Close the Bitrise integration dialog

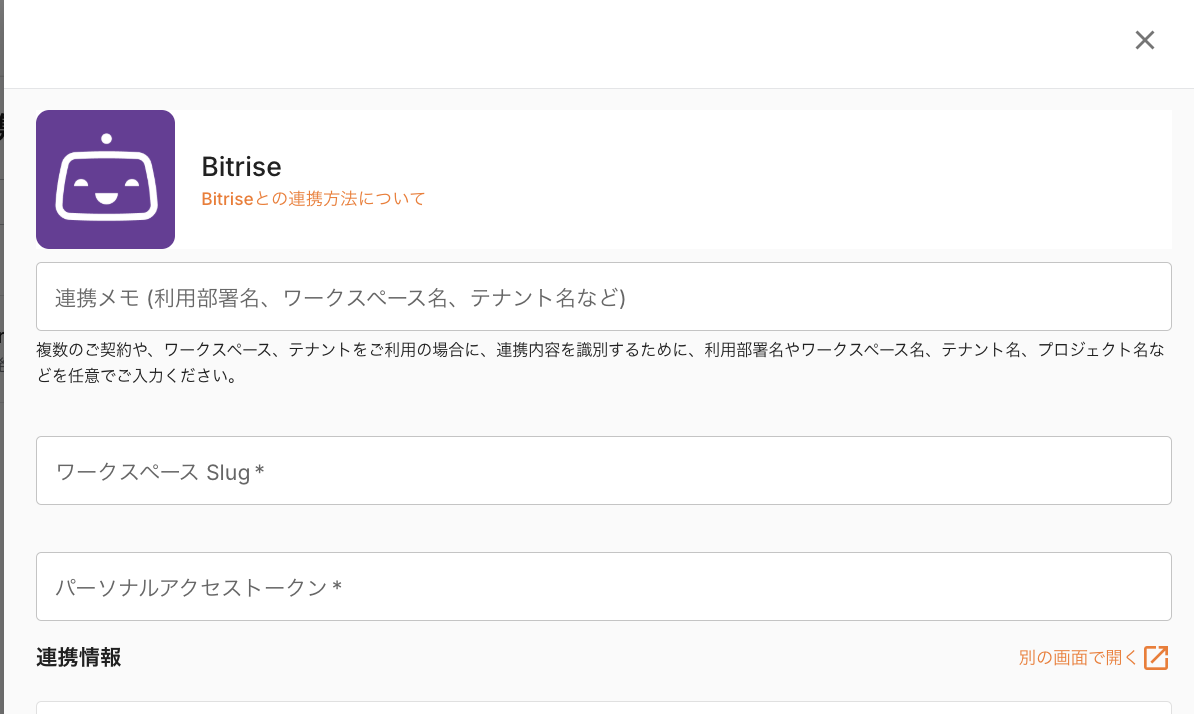click(1145, 40)
